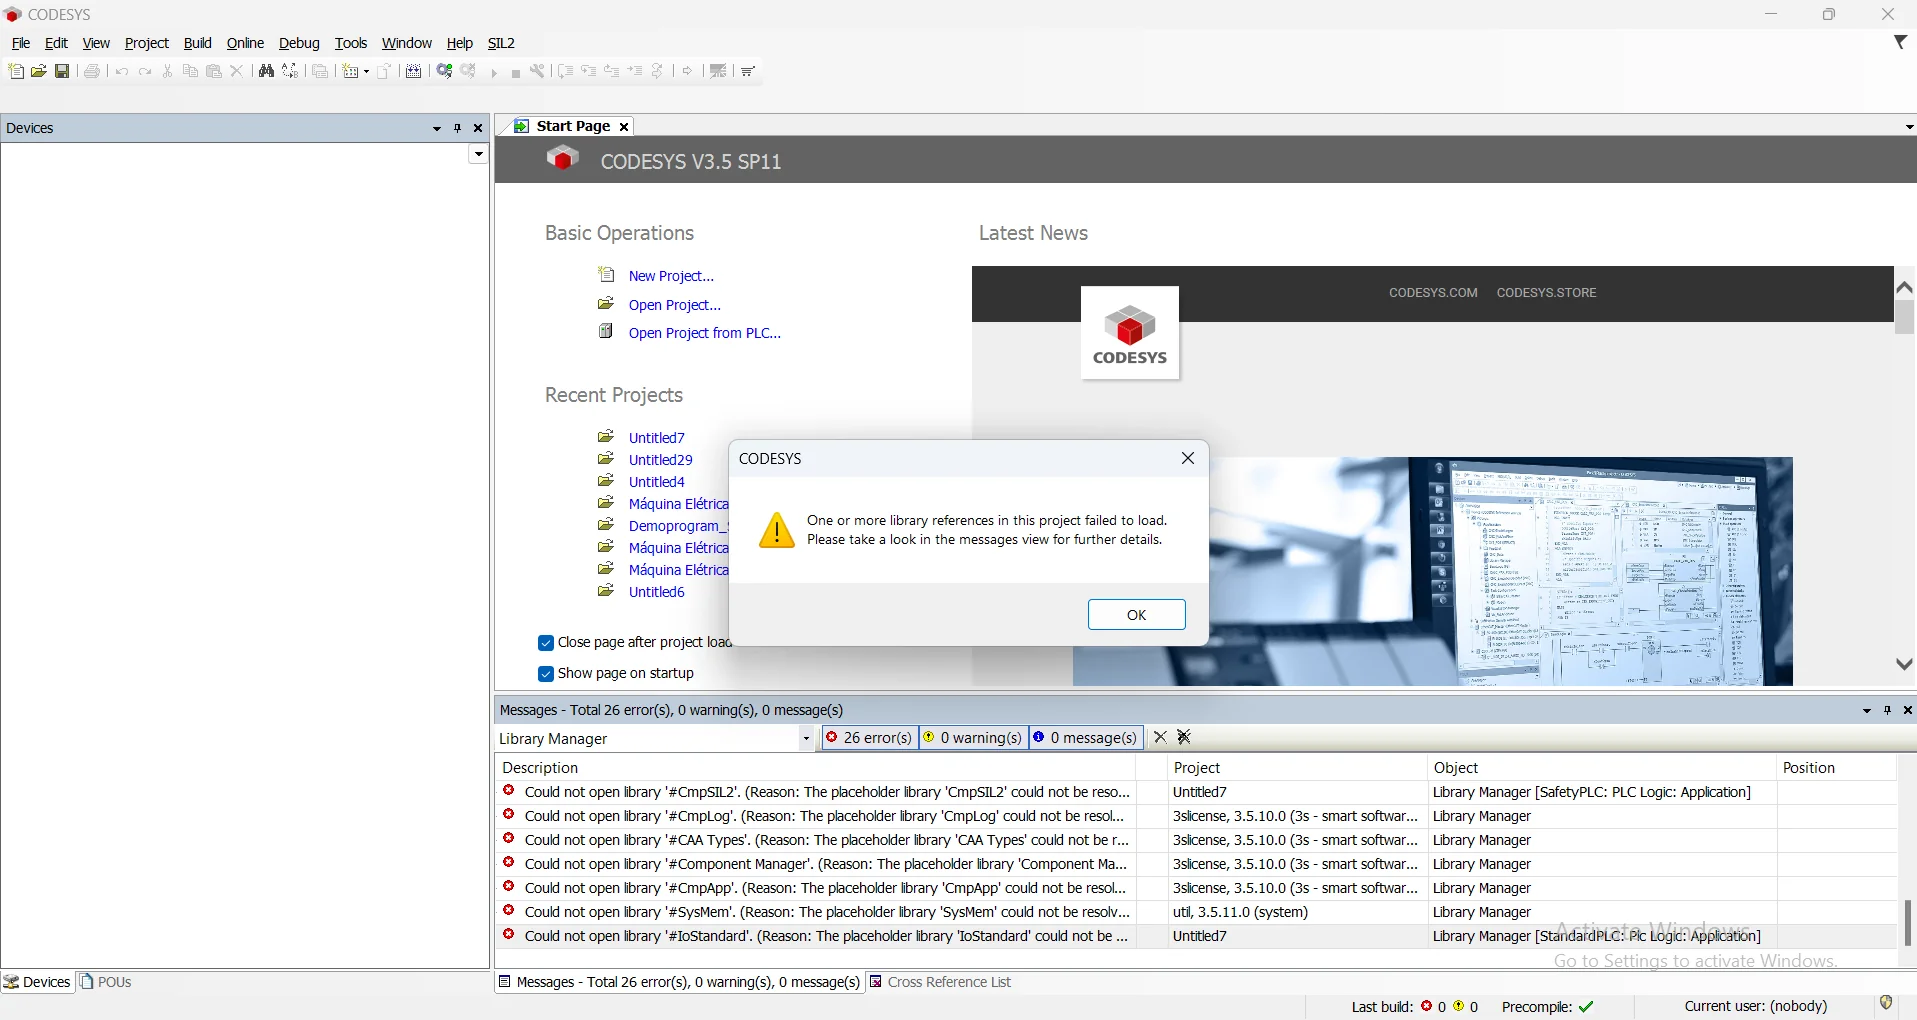Viewport: 1917px width, 1020px height.
Task: Click the Print toolbar icon
Action: pos(92,71)
